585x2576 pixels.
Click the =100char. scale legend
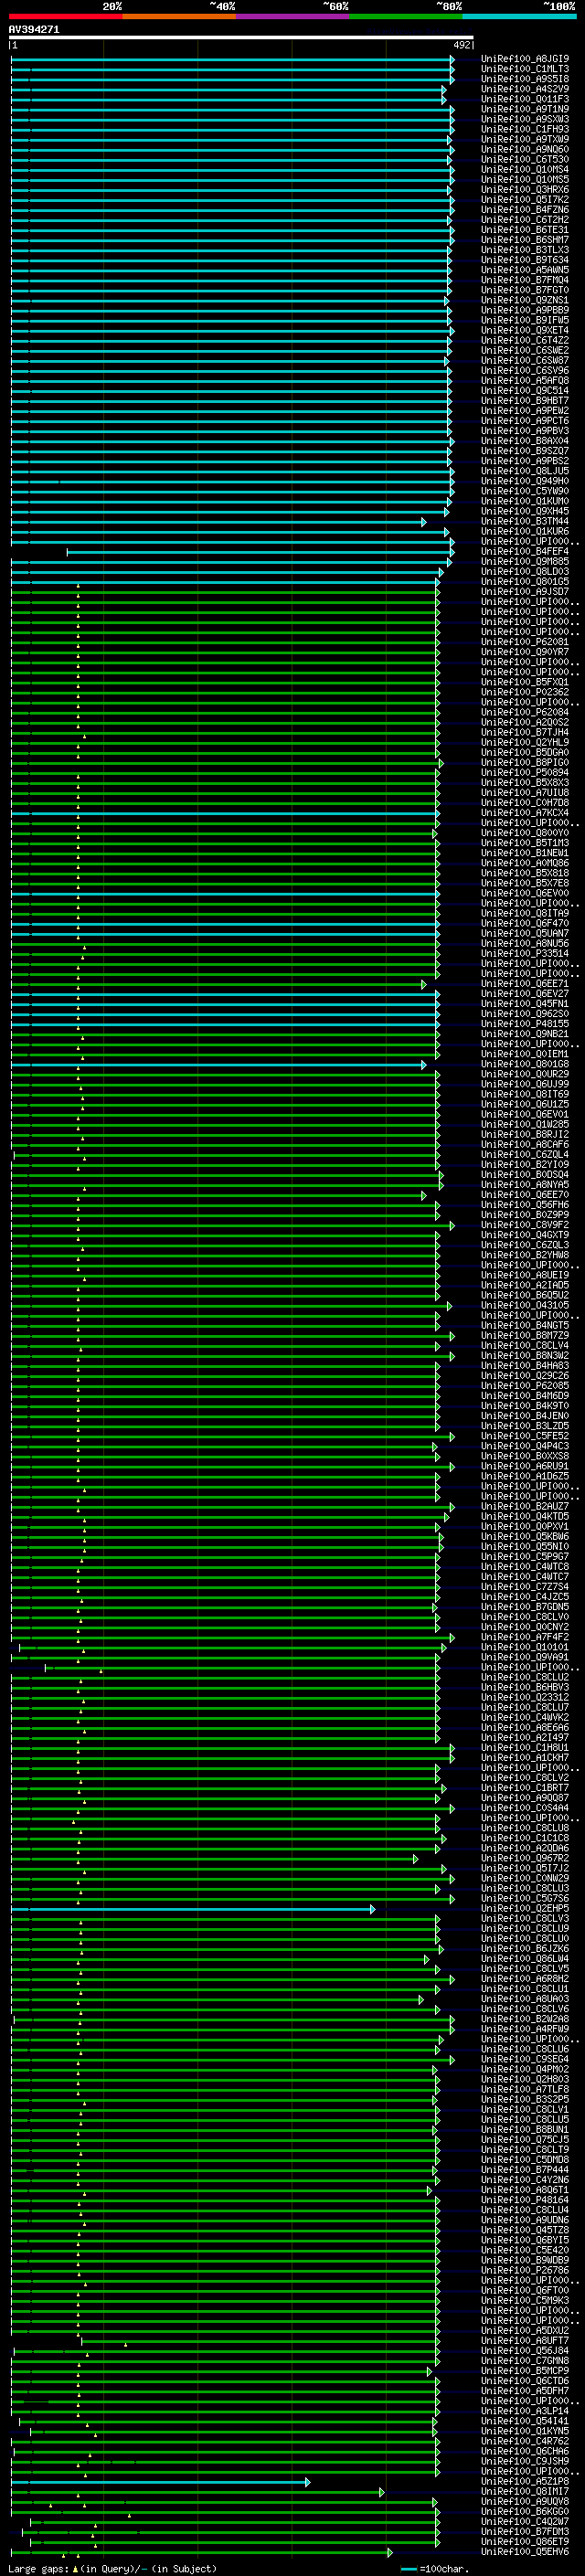(435, 2569)
